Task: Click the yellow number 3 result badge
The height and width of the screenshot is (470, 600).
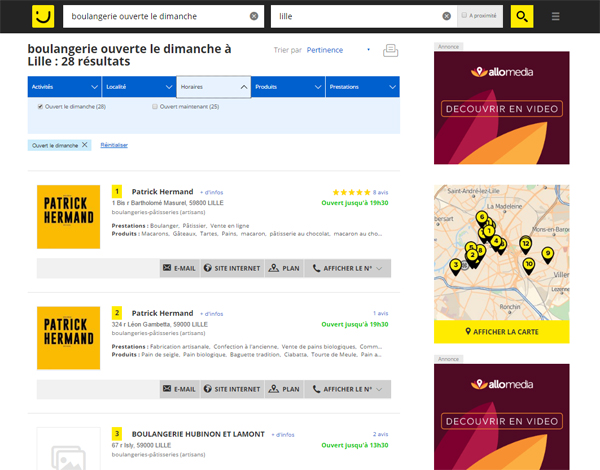Action: [x=117, y=434]
